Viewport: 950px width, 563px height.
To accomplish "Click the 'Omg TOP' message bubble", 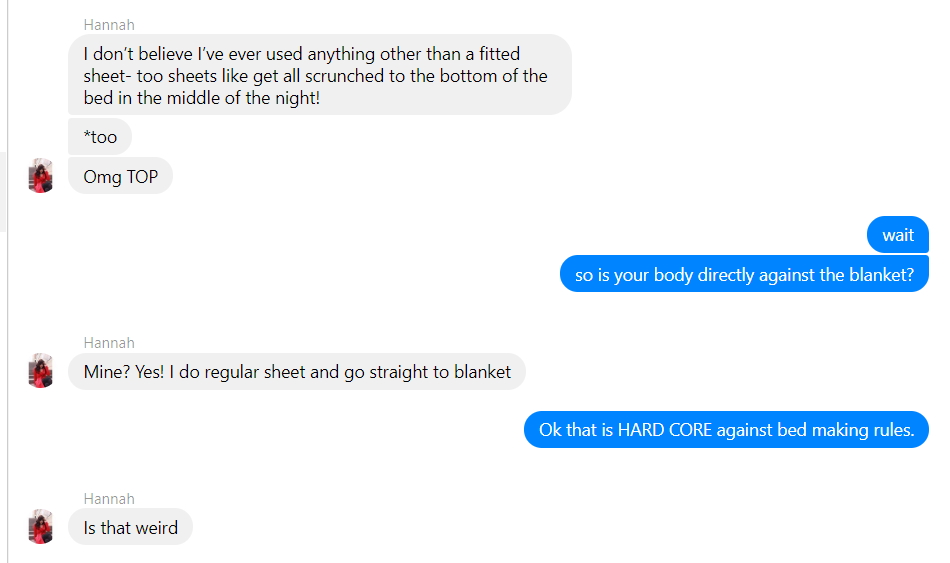I will [121, 176].
